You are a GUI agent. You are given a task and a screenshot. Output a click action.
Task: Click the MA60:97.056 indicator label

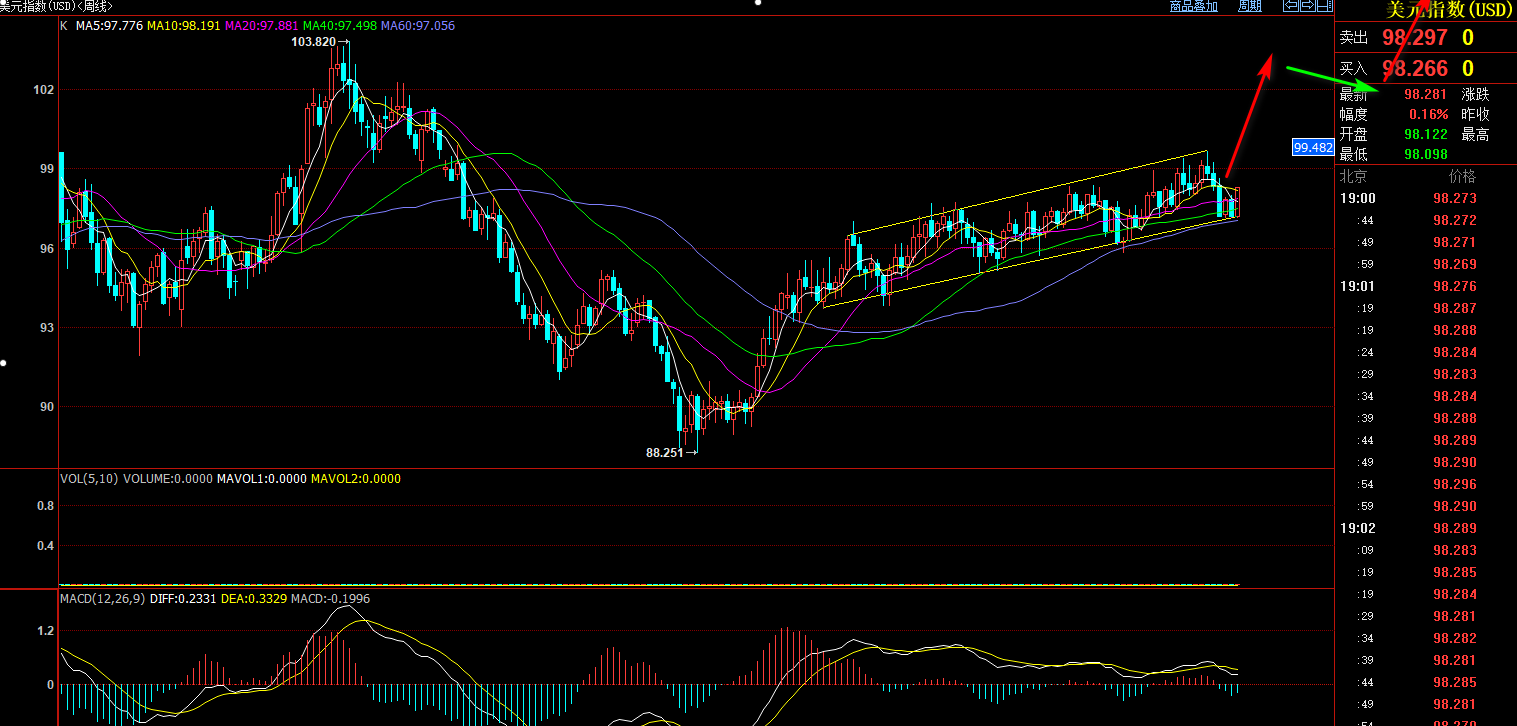417,26
